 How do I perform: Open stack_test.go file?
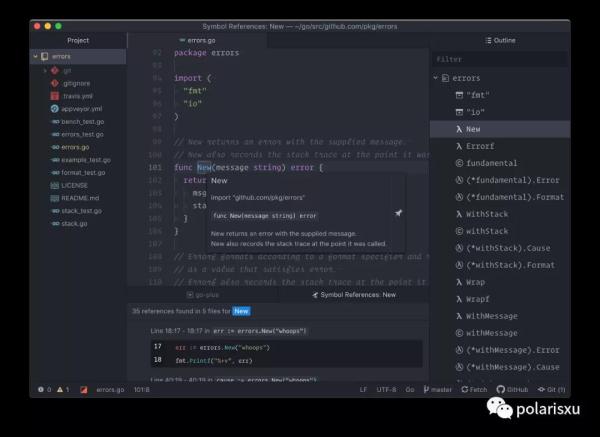coord(82,211)
